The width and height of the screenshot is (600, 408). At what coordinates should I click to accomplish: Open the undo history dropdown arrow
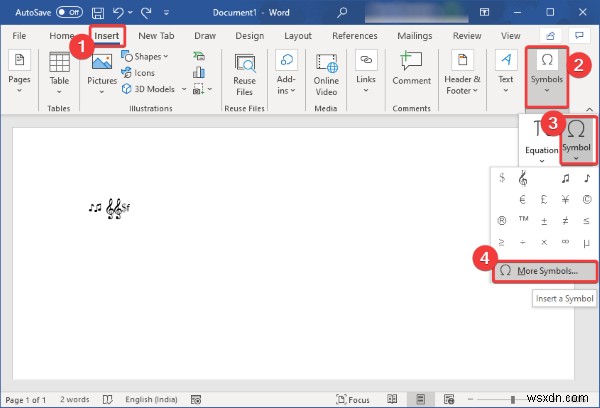pyautogui.click(x=130, y=13)
